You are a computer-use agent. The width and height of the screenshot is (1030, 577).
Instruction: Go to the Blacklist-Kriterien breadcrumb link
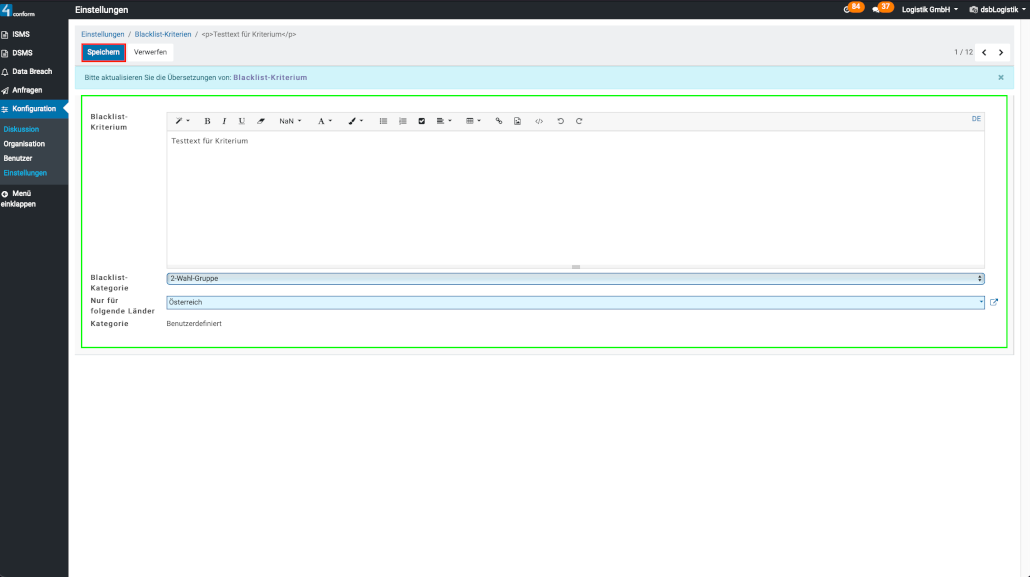pyautogui.click(x=163, y=34)
